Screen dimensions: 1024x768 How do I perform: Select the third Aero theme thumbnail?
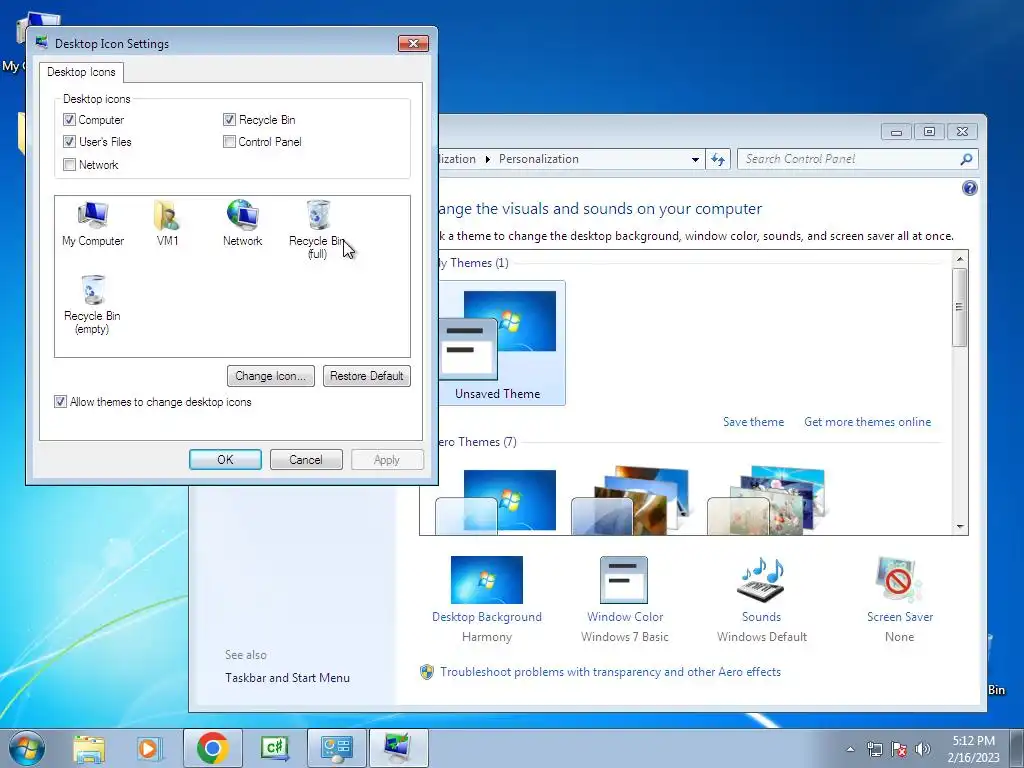[767, 500]
